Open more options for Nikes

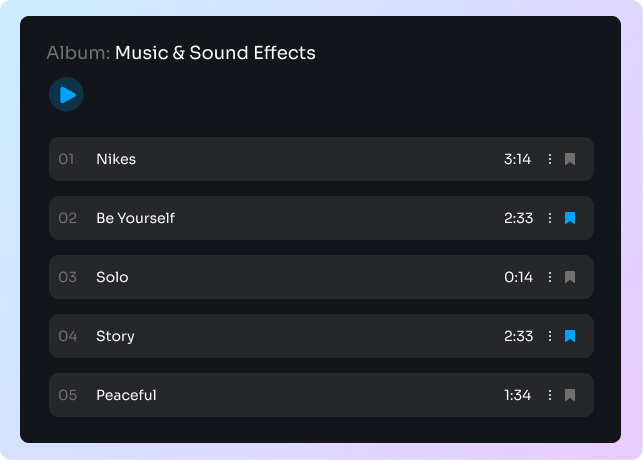pos(549,159)
